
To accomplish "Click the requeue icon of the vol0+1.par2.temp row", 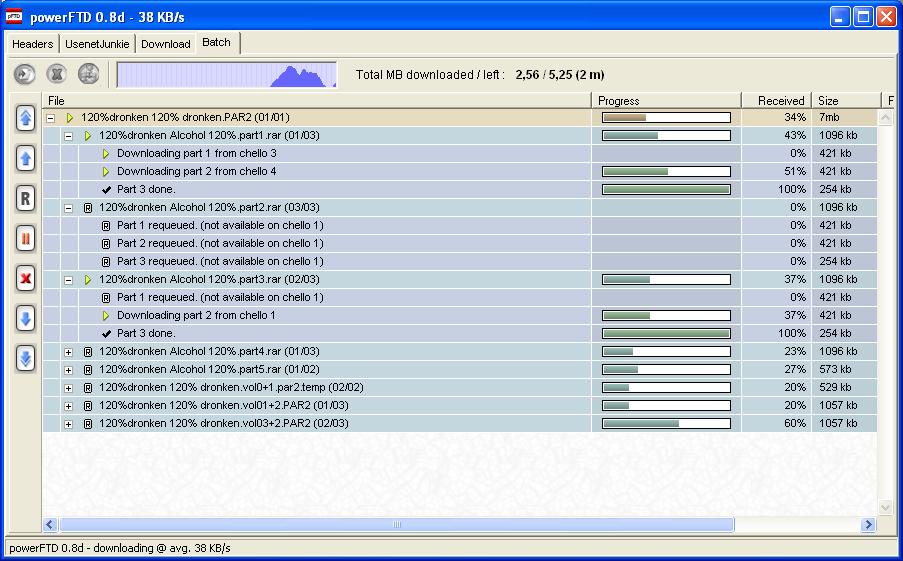I will (x=88, y=388).
